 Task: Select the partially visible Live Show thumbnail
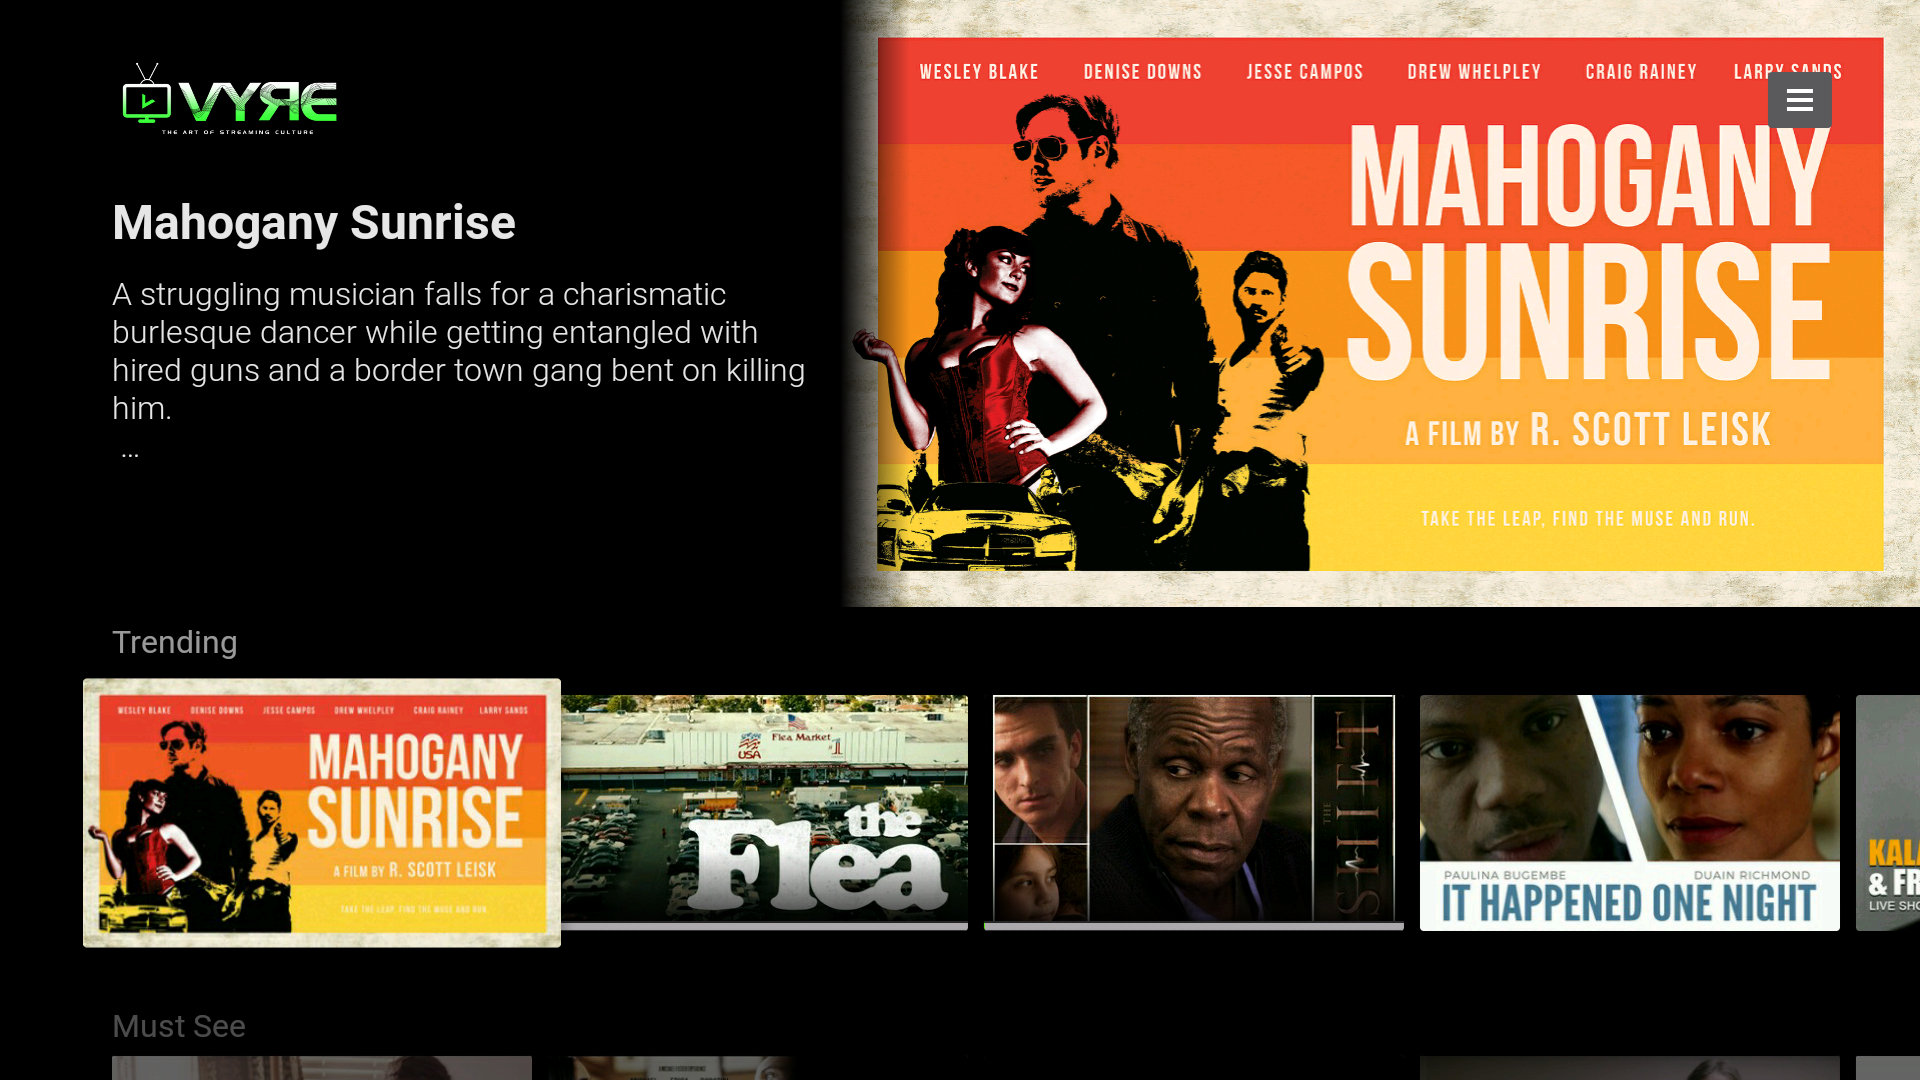[1888, 812]
